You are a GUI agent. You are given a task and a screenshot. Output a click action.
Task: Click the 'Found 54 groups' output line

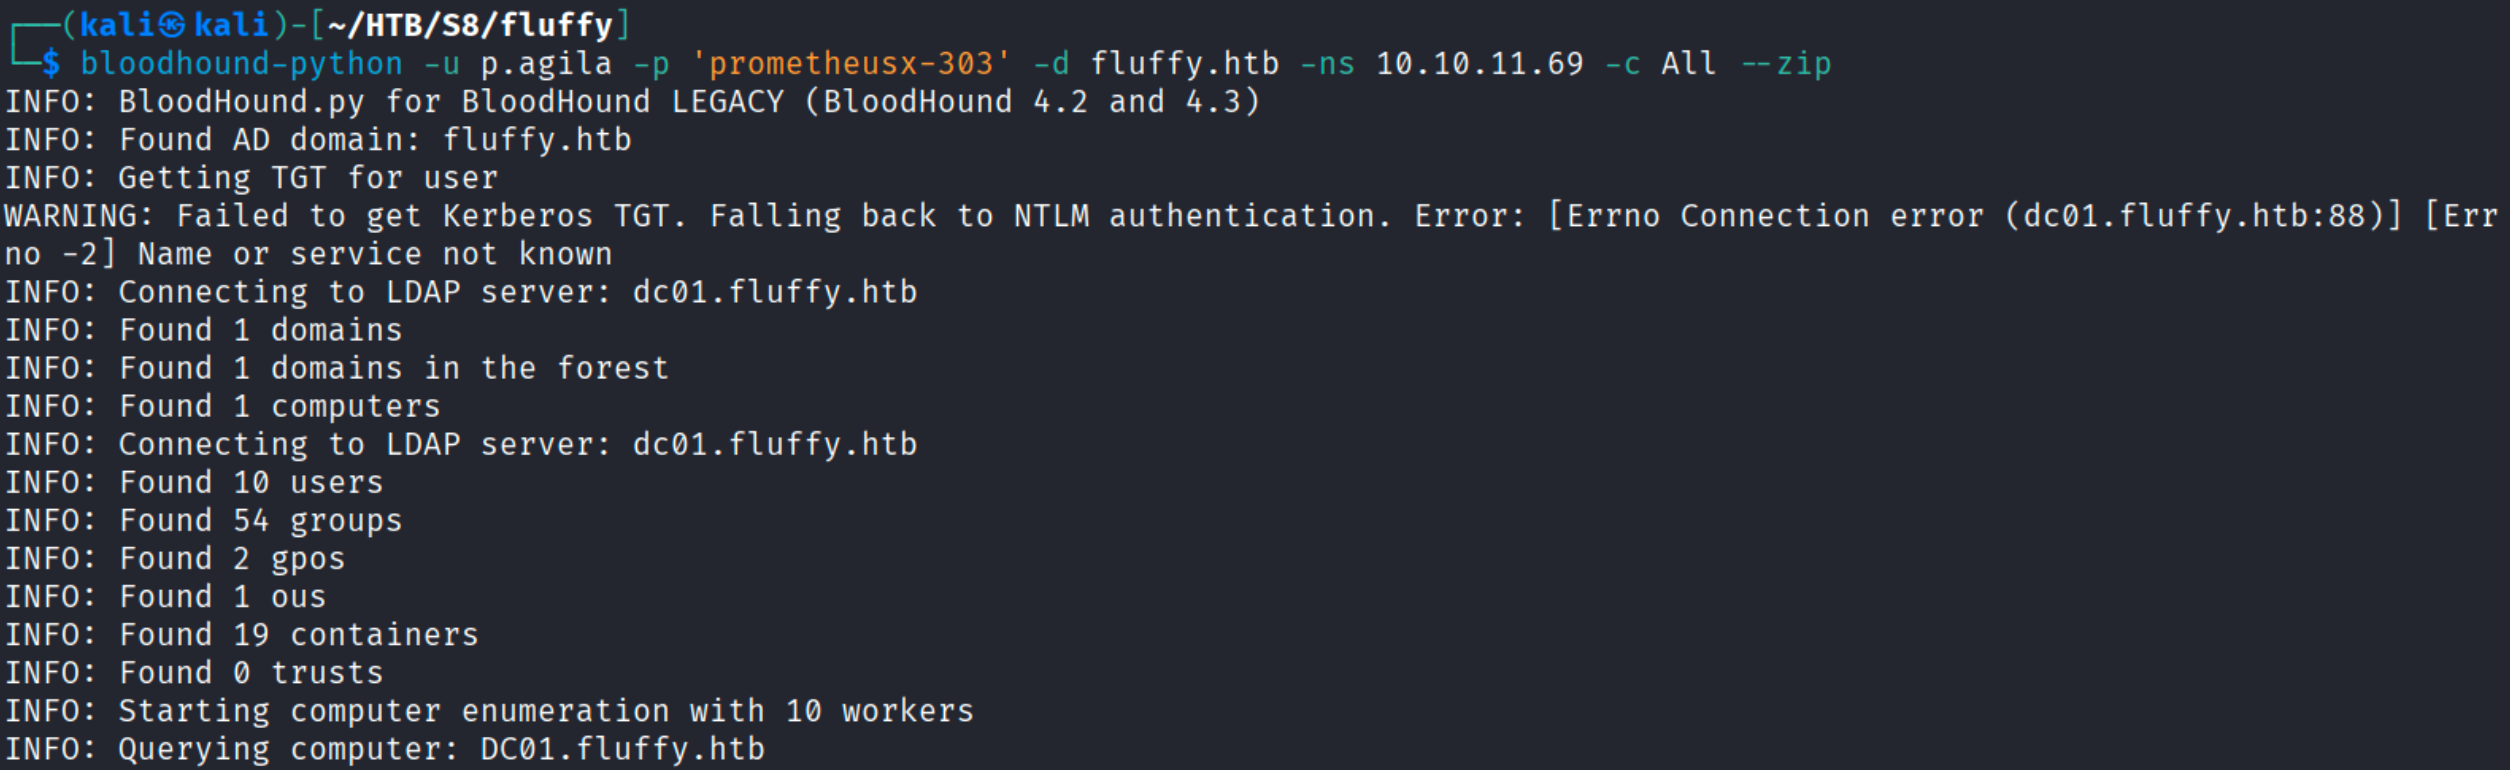[x=260, y=521]
